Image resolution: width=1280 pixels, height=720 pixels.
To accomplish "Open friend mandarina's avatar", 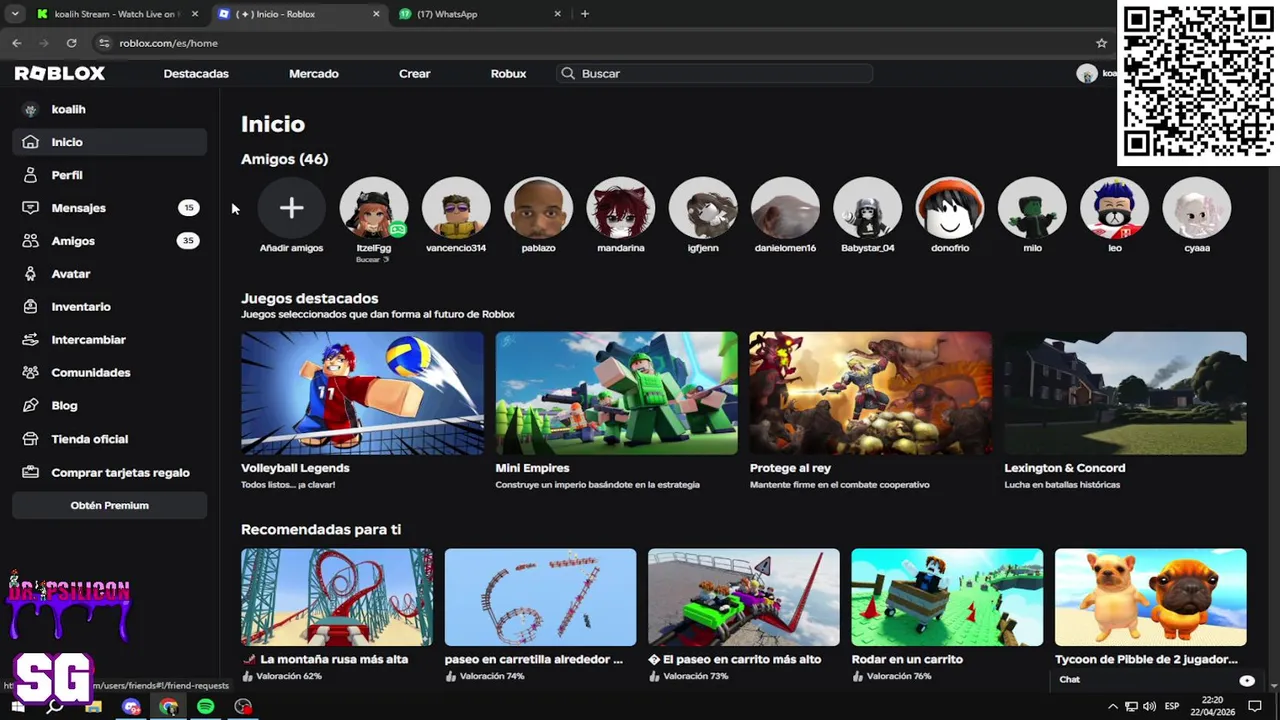I will [620, 208].
